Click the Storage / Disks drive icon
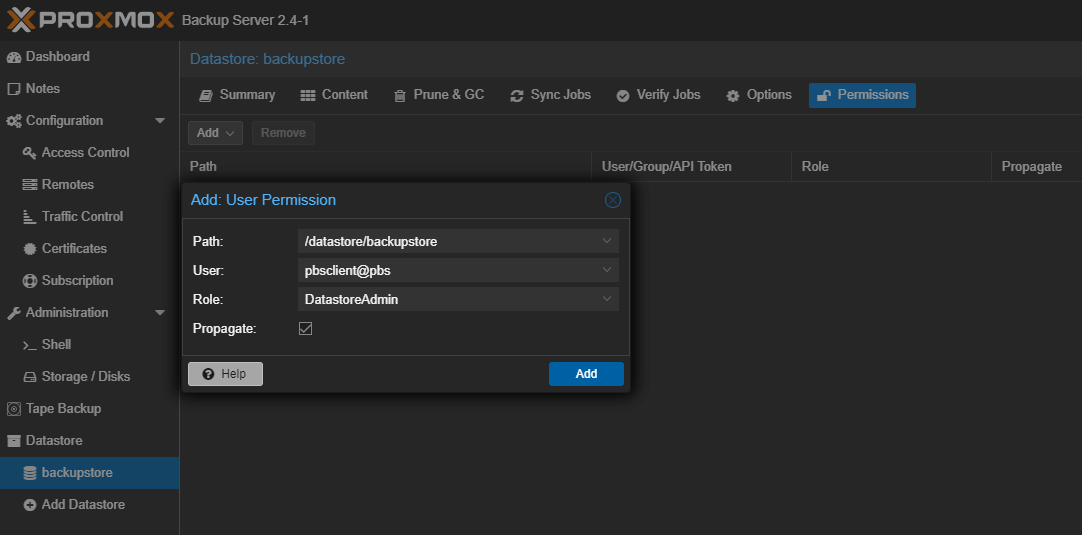 coord(30,377)
